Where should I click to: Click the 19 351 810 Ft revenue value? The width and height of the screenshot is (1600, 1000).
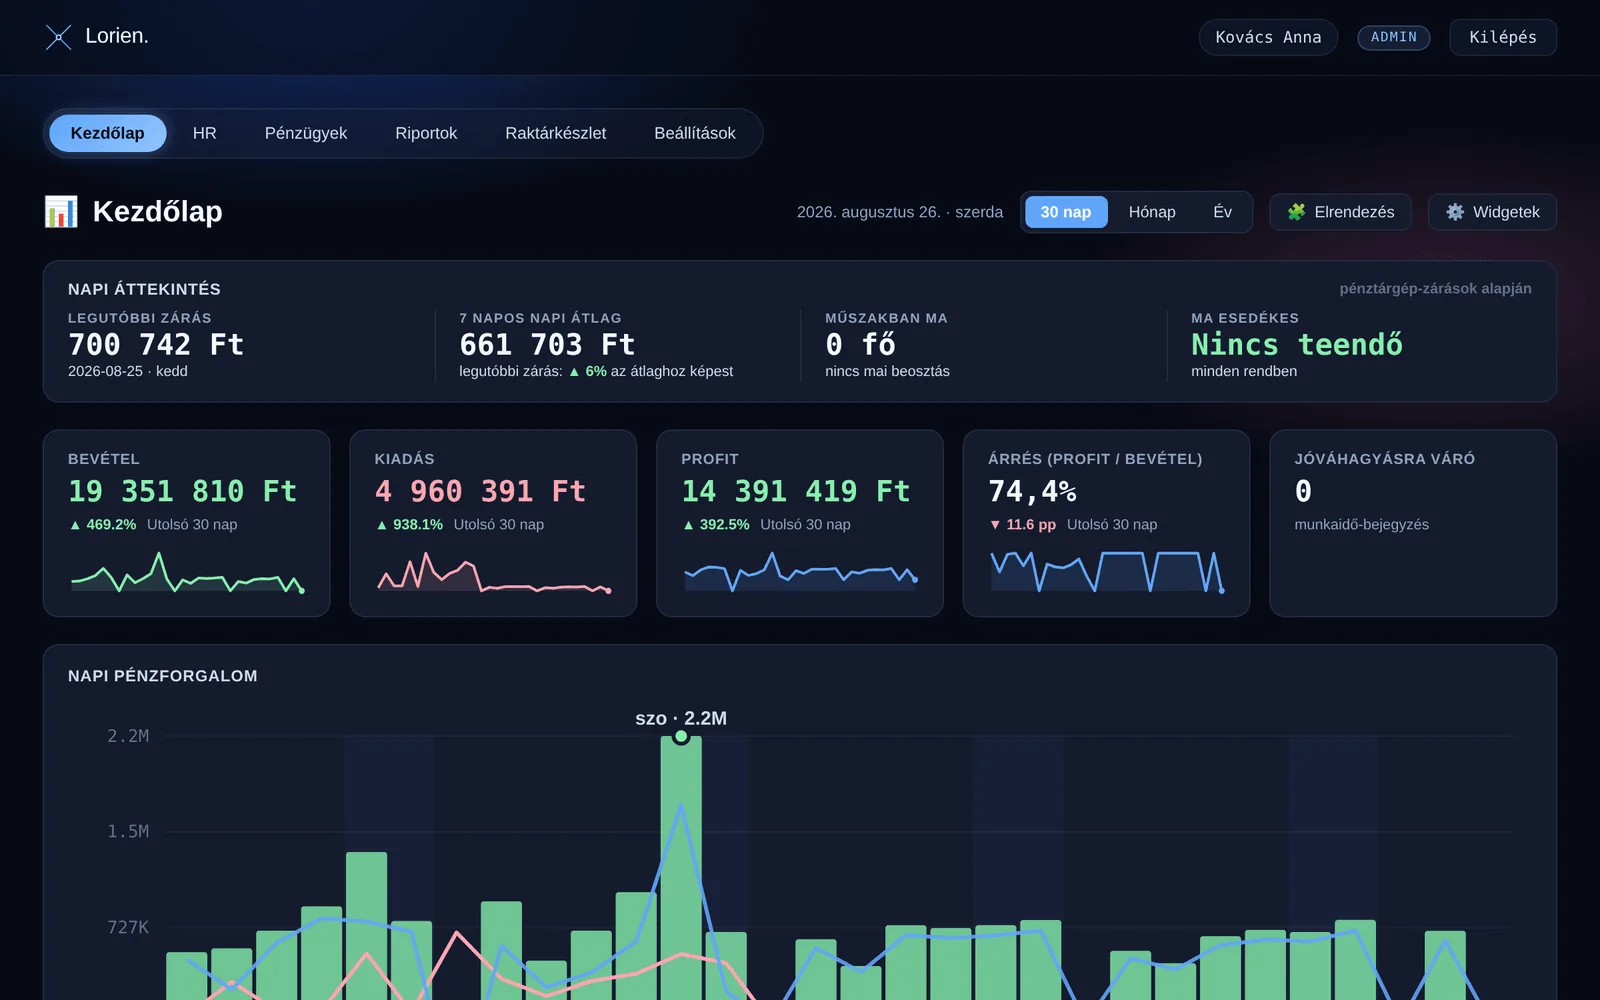pyautogui.click(x=182, y=491)
